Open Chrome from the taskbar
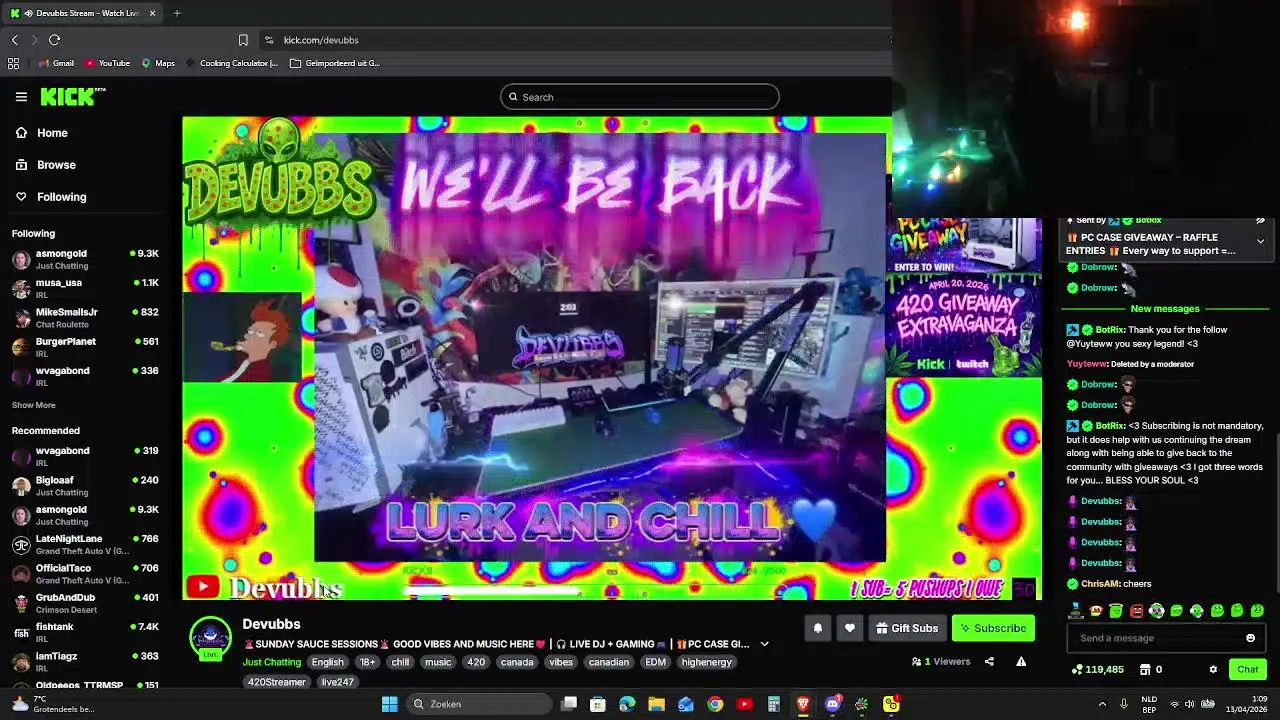 pos(715,704)
